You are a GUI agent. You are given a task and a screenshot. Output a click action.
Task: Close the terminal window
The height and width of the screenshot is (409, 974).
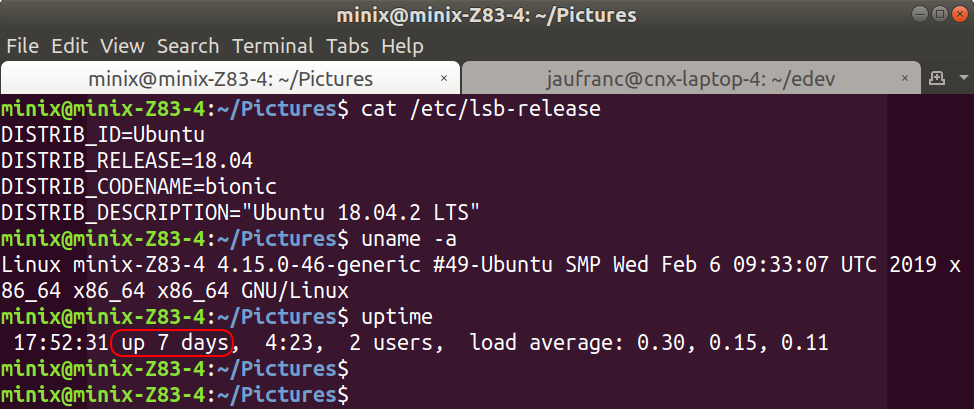click(960, 14)
